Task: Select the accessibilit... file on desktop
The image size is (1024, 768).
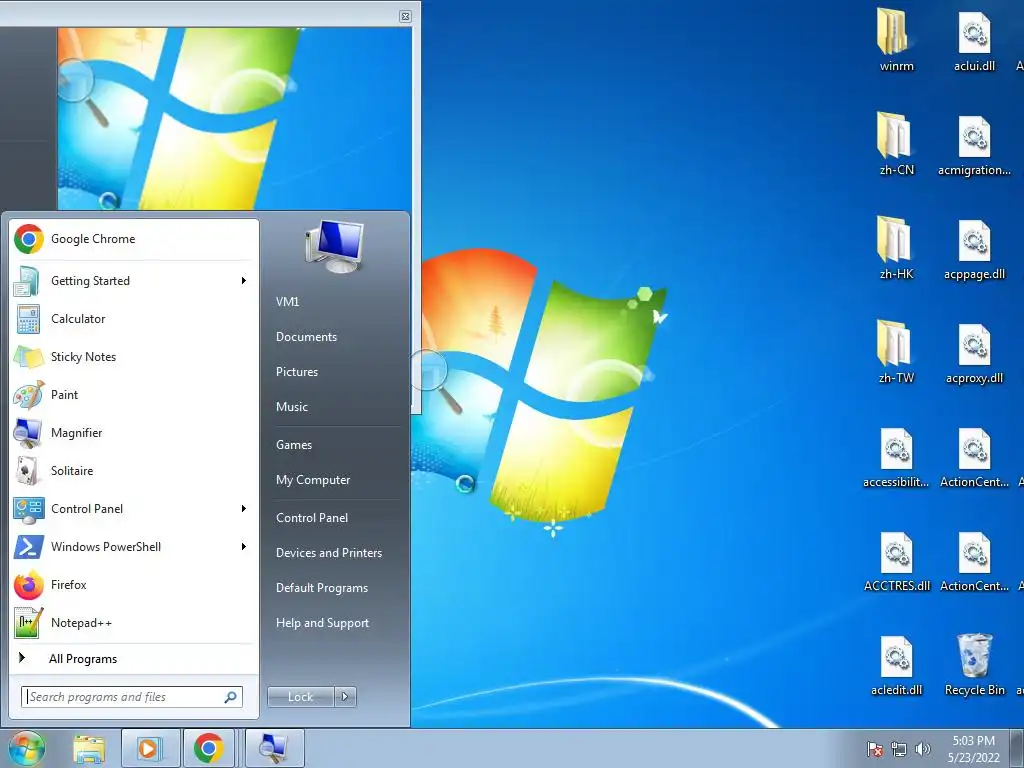Action: (896, 456)
